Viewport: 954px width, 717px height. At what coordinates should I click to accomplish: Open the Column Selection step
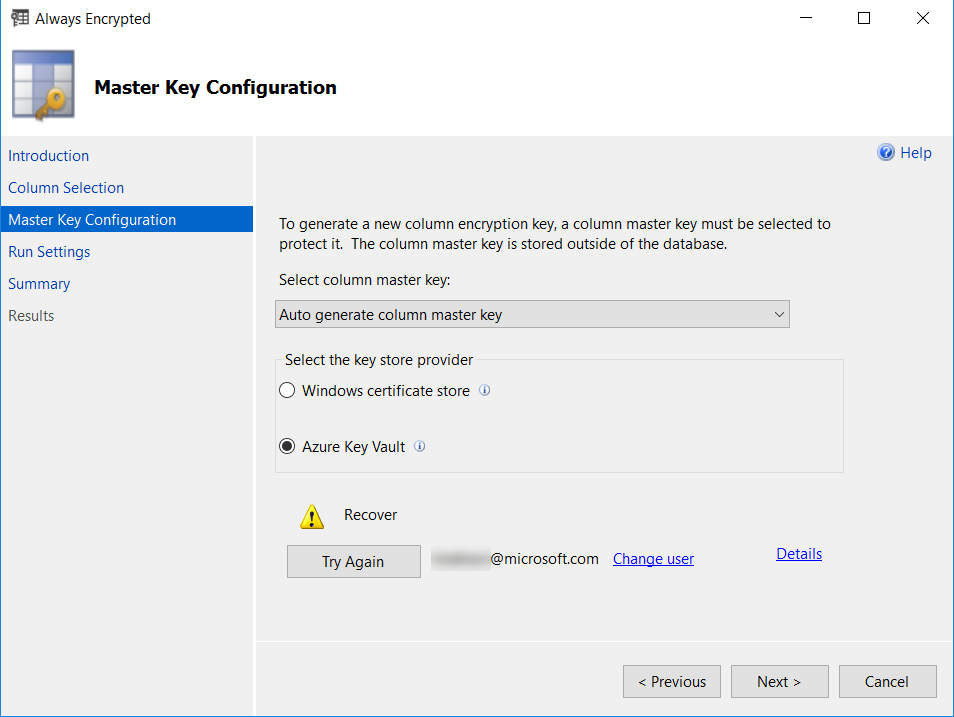pyautogui.click(x=66, y=188)
